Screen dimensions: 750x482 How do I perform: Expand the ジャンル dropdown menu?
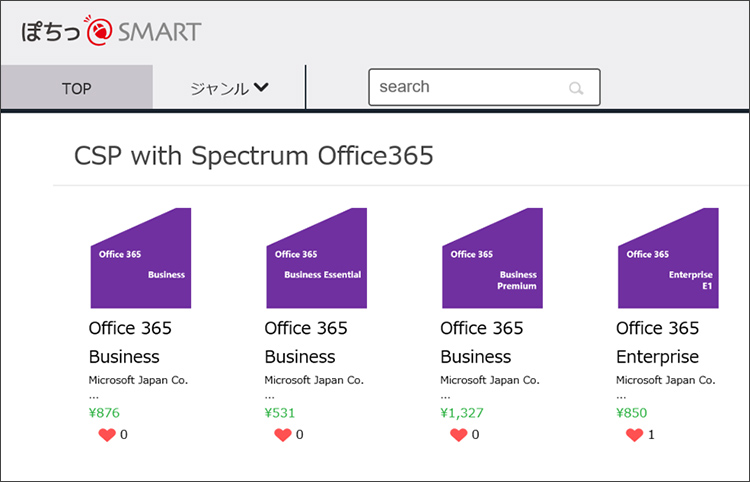tap(229, 88)
